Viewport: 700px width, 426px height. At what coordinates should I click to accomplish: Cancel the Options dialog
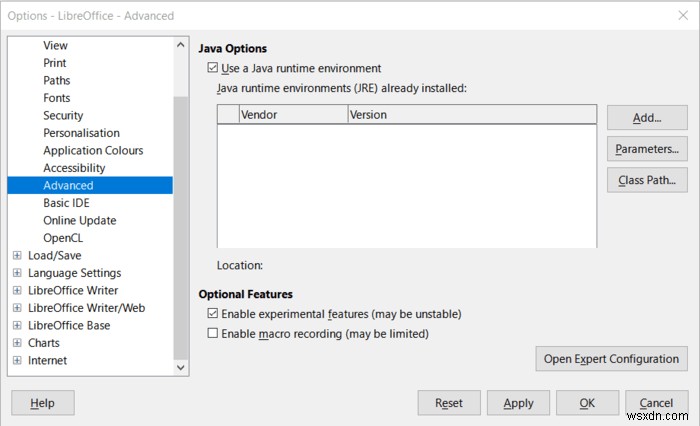656,403
